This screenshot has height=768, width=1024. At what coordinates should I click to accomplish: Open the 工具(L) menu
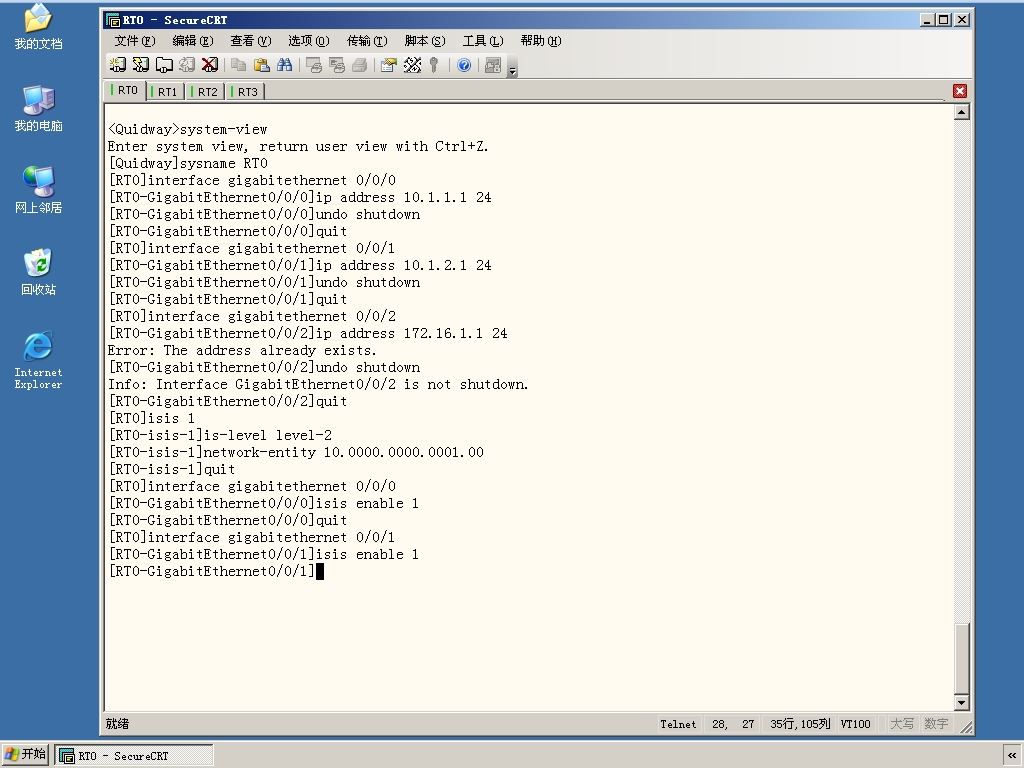483,40
